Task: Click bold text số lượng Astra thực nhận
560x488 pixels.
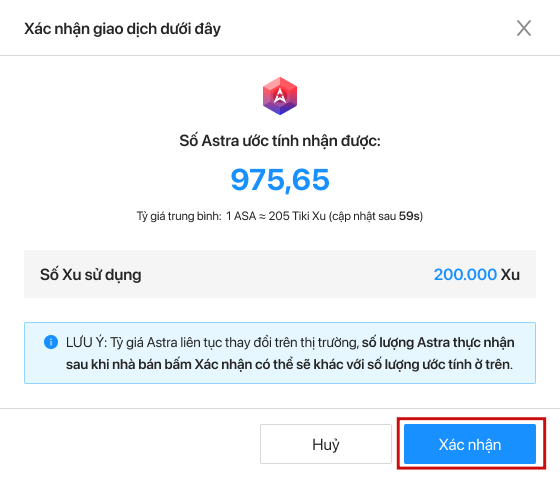Action: point(438,342)
